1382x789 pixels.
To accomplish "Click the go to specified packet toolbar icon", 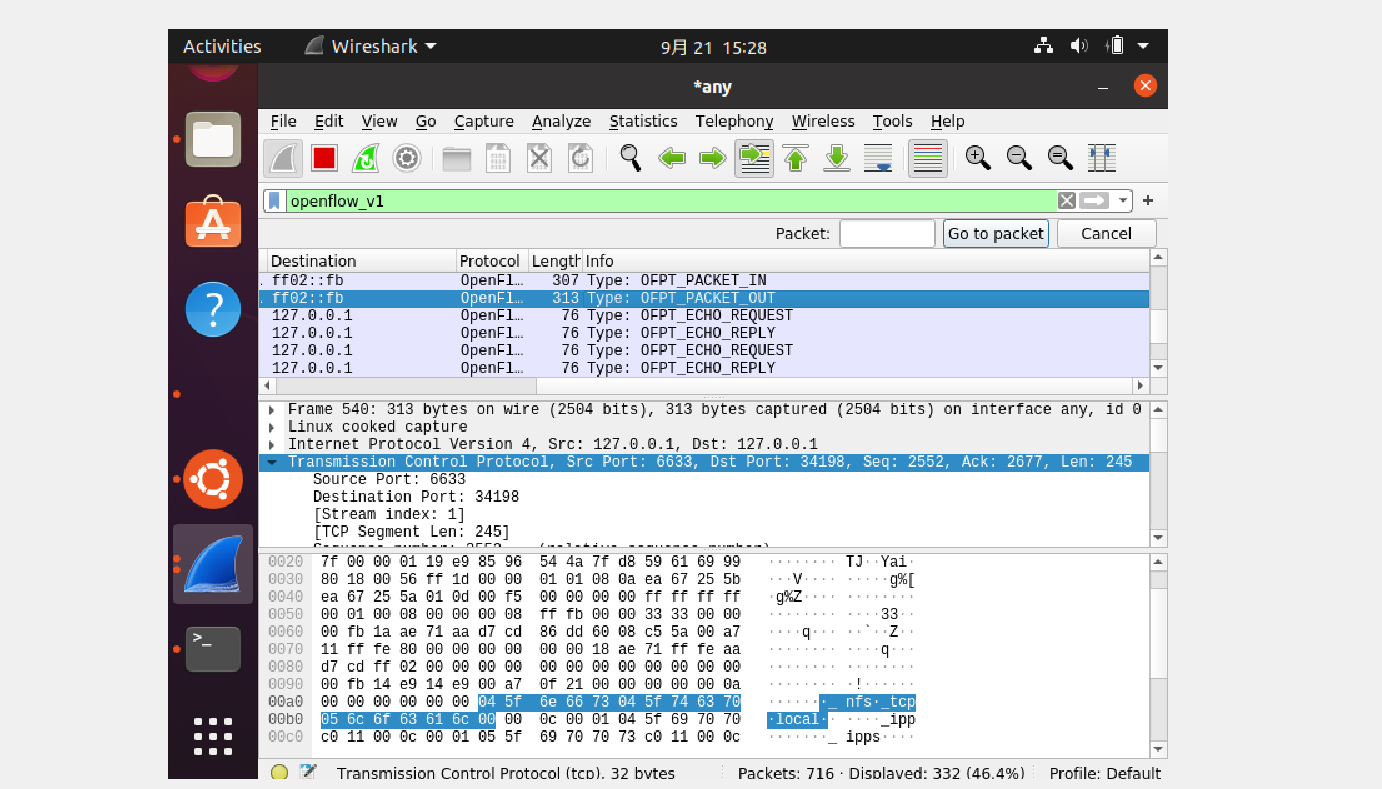I will pyautogui.click(x=753, y=158).
